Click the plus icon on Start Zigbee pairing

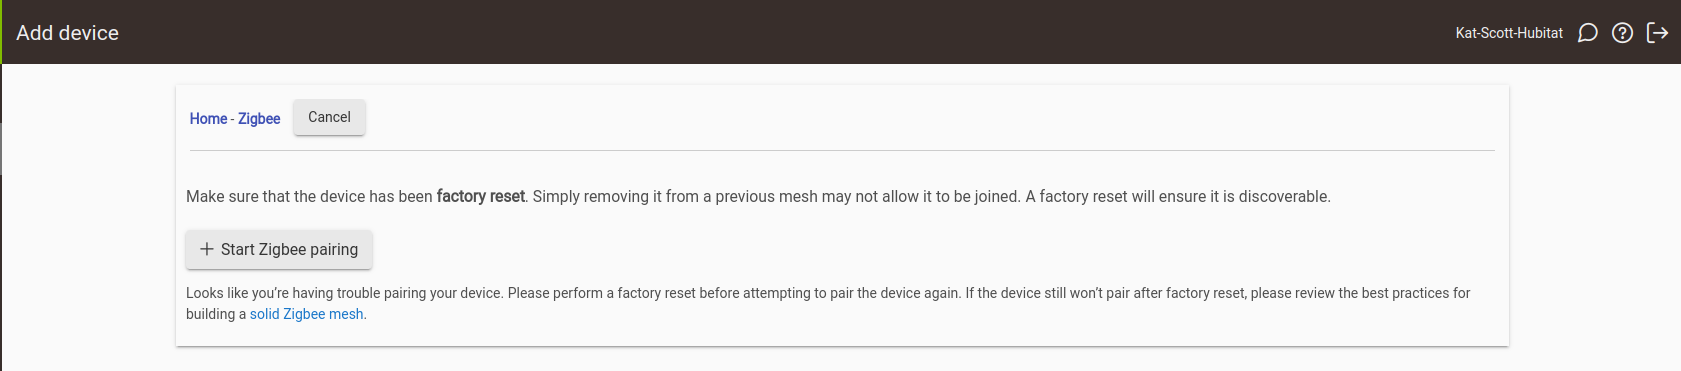(x=207, y=249)
